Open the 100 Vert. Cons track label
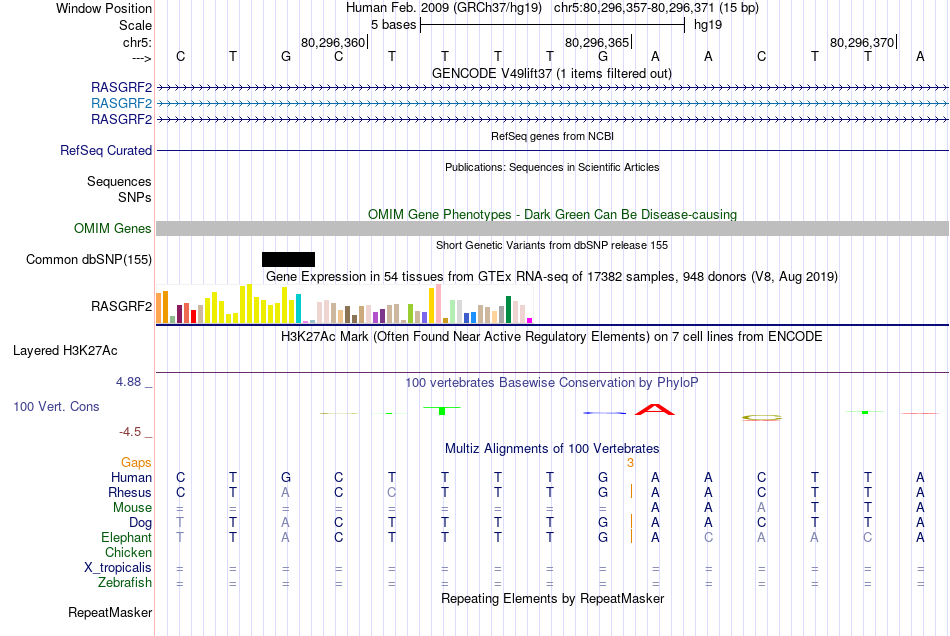The height and width of the screenshot is (636, 950). pos(56,406)
